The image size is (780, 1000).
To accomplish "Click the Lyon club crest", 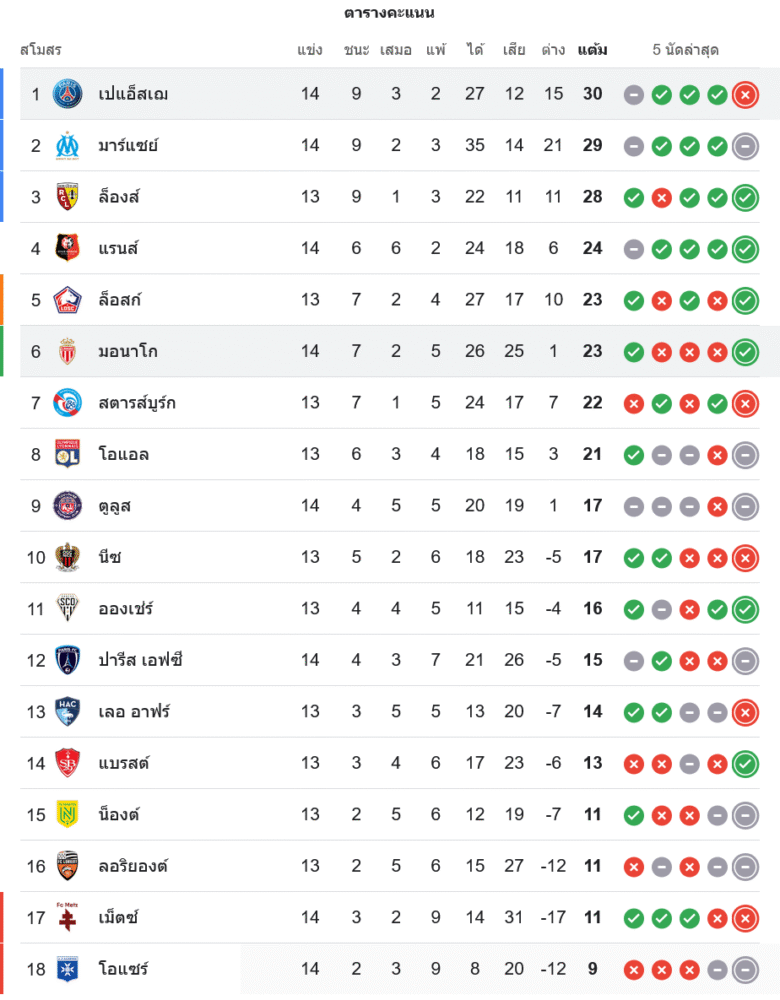I will coord(68,455).
